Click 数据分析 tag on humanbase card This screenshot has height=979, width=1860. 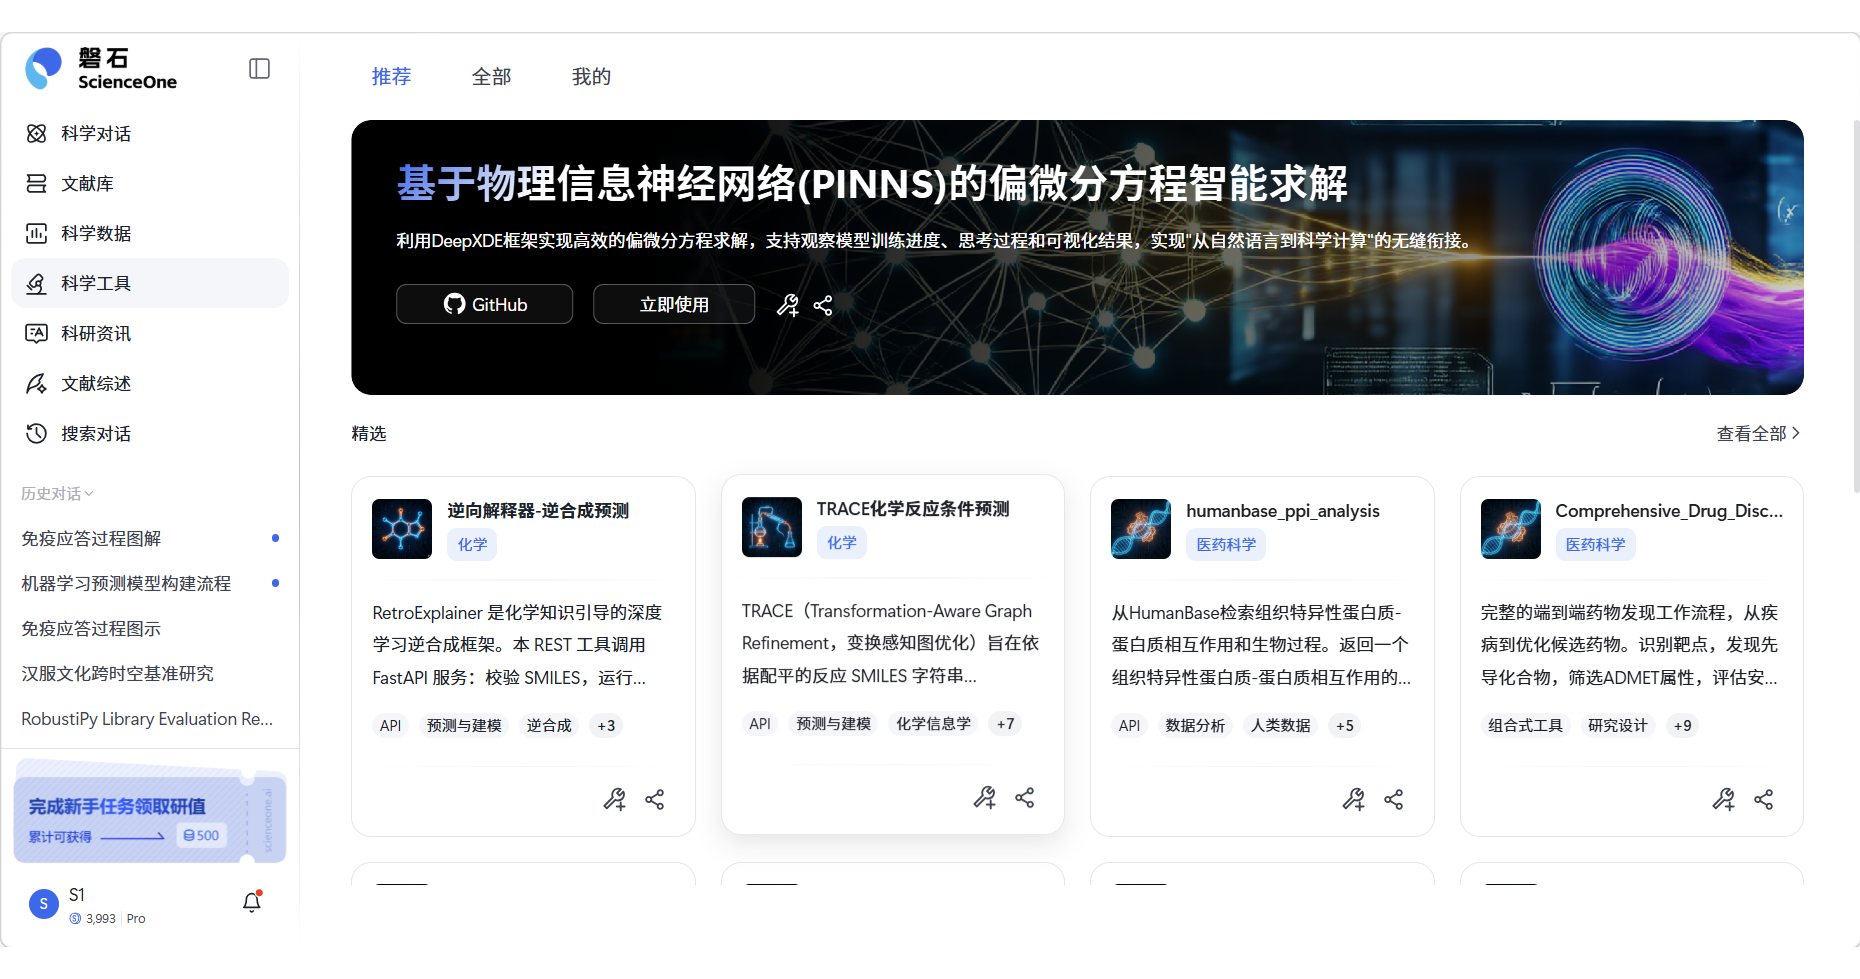[1195, 725]
